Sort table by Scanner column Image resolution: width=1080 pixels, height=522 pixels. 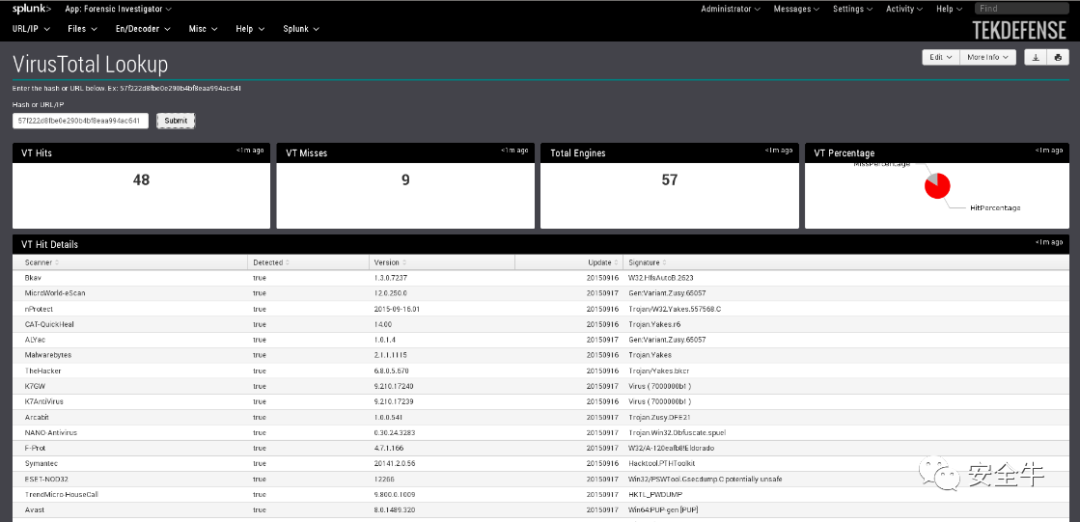point(42,262)
